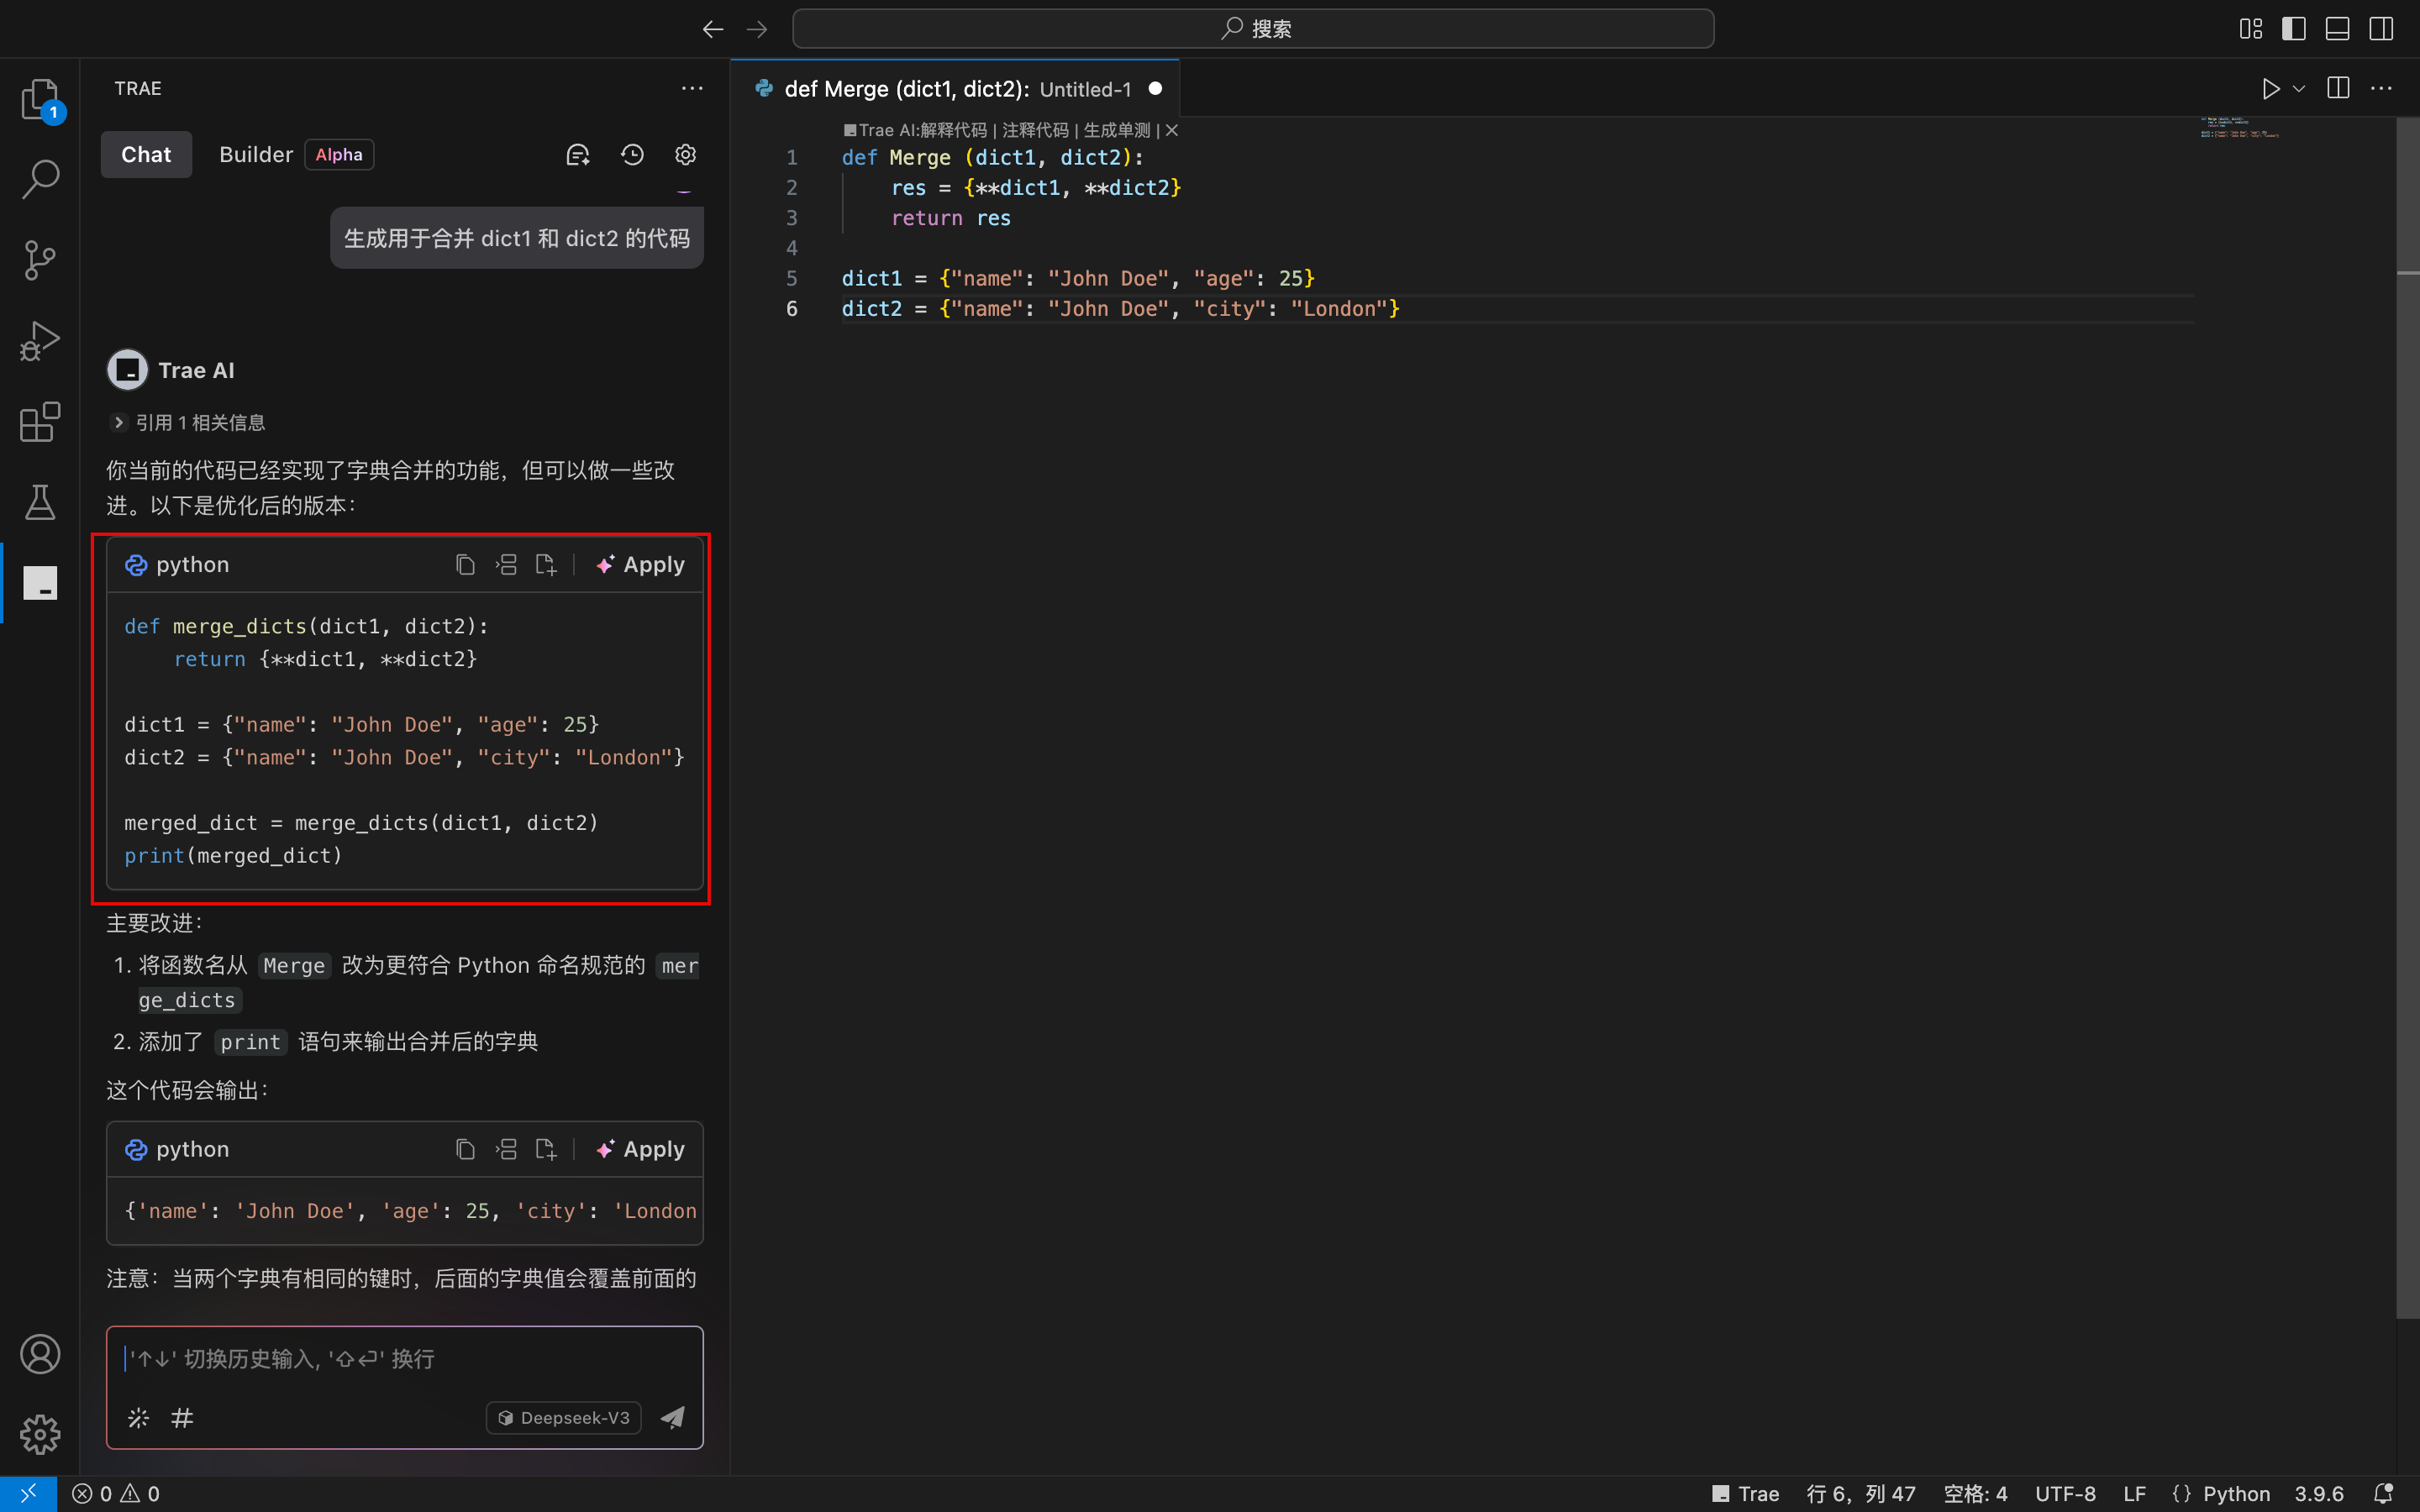Open editor more actions menu
Screen dimensions: 2420x1512
(x=2382, y=89)
